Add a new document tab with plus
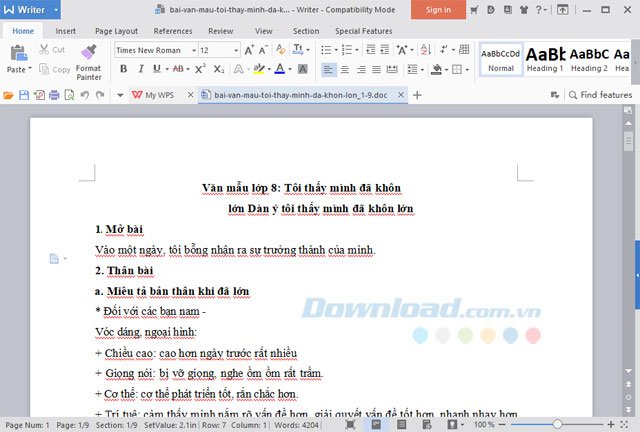The width and height of the screenshot is (640, 432). [x=417, y=95]
